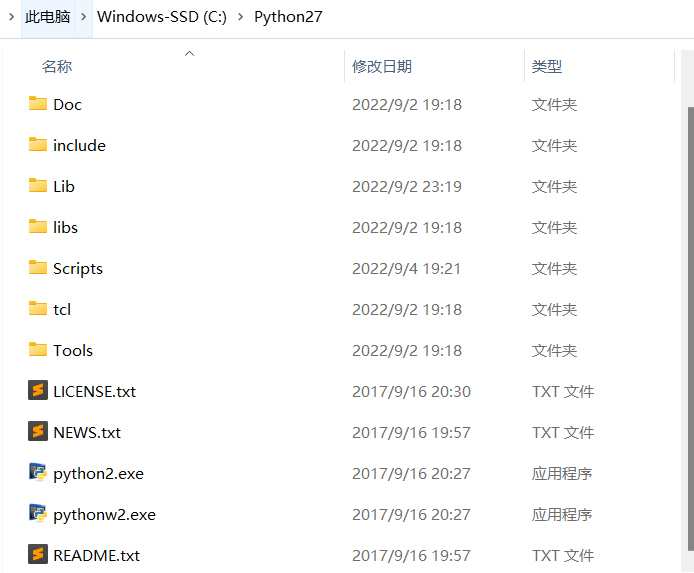Click the Scripts date 2022/9/4 19:21
This screenshot has height=573, width=694.
(x=406, y=269)
